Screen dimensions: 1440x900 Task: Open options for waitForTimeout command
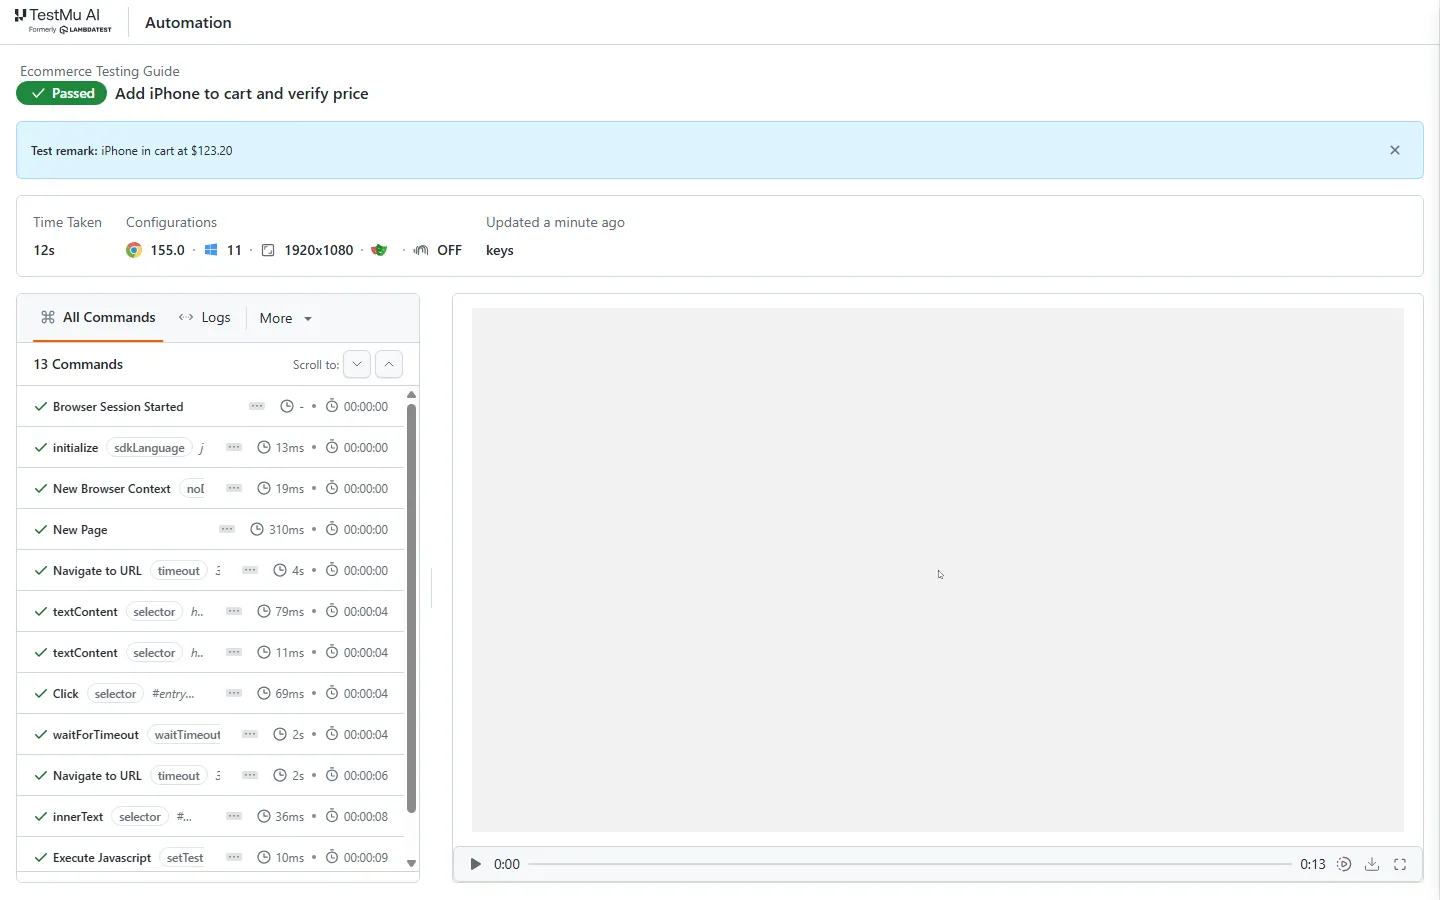250,734
